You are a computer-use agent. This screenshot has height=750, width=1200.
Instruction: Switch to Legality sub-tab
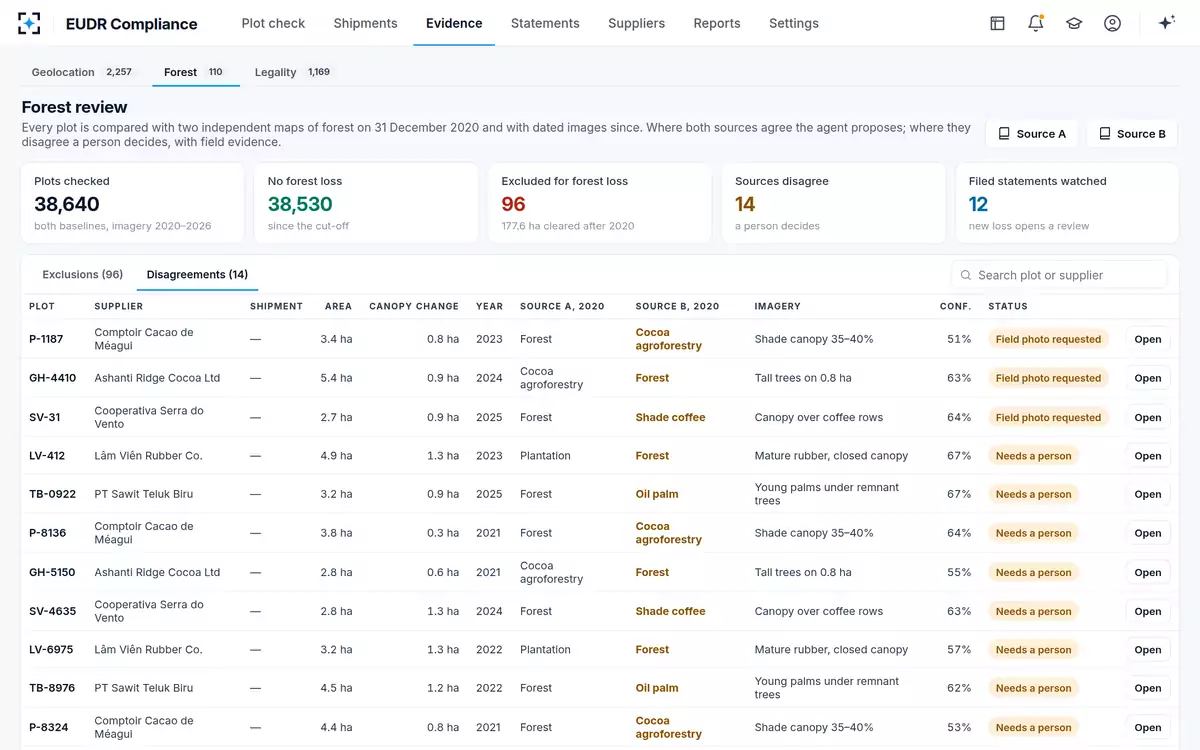(x=292, y=72)
